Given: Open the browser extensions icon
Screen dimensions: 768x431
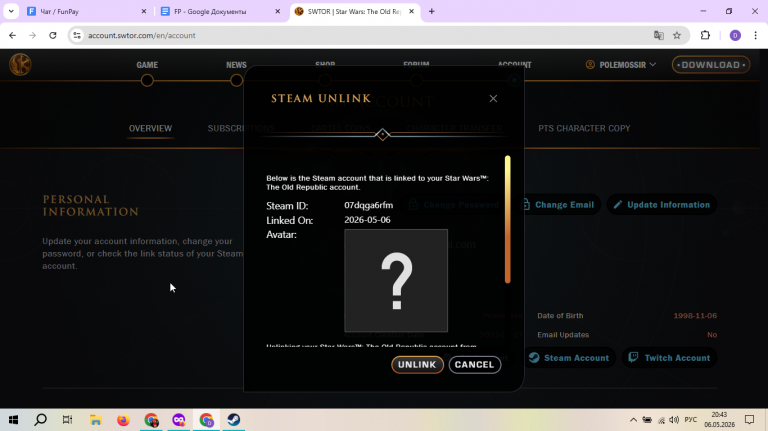Looking at the screenshot, I should click(x=705, y=35).
